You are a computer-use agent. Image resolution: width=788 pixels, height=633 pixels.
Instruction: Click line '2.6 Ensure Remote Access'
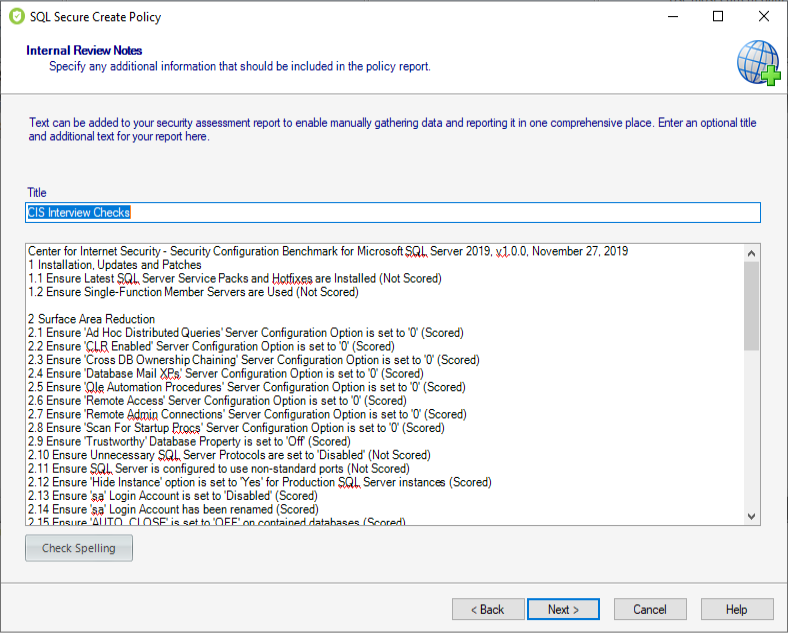coord(218,400)
